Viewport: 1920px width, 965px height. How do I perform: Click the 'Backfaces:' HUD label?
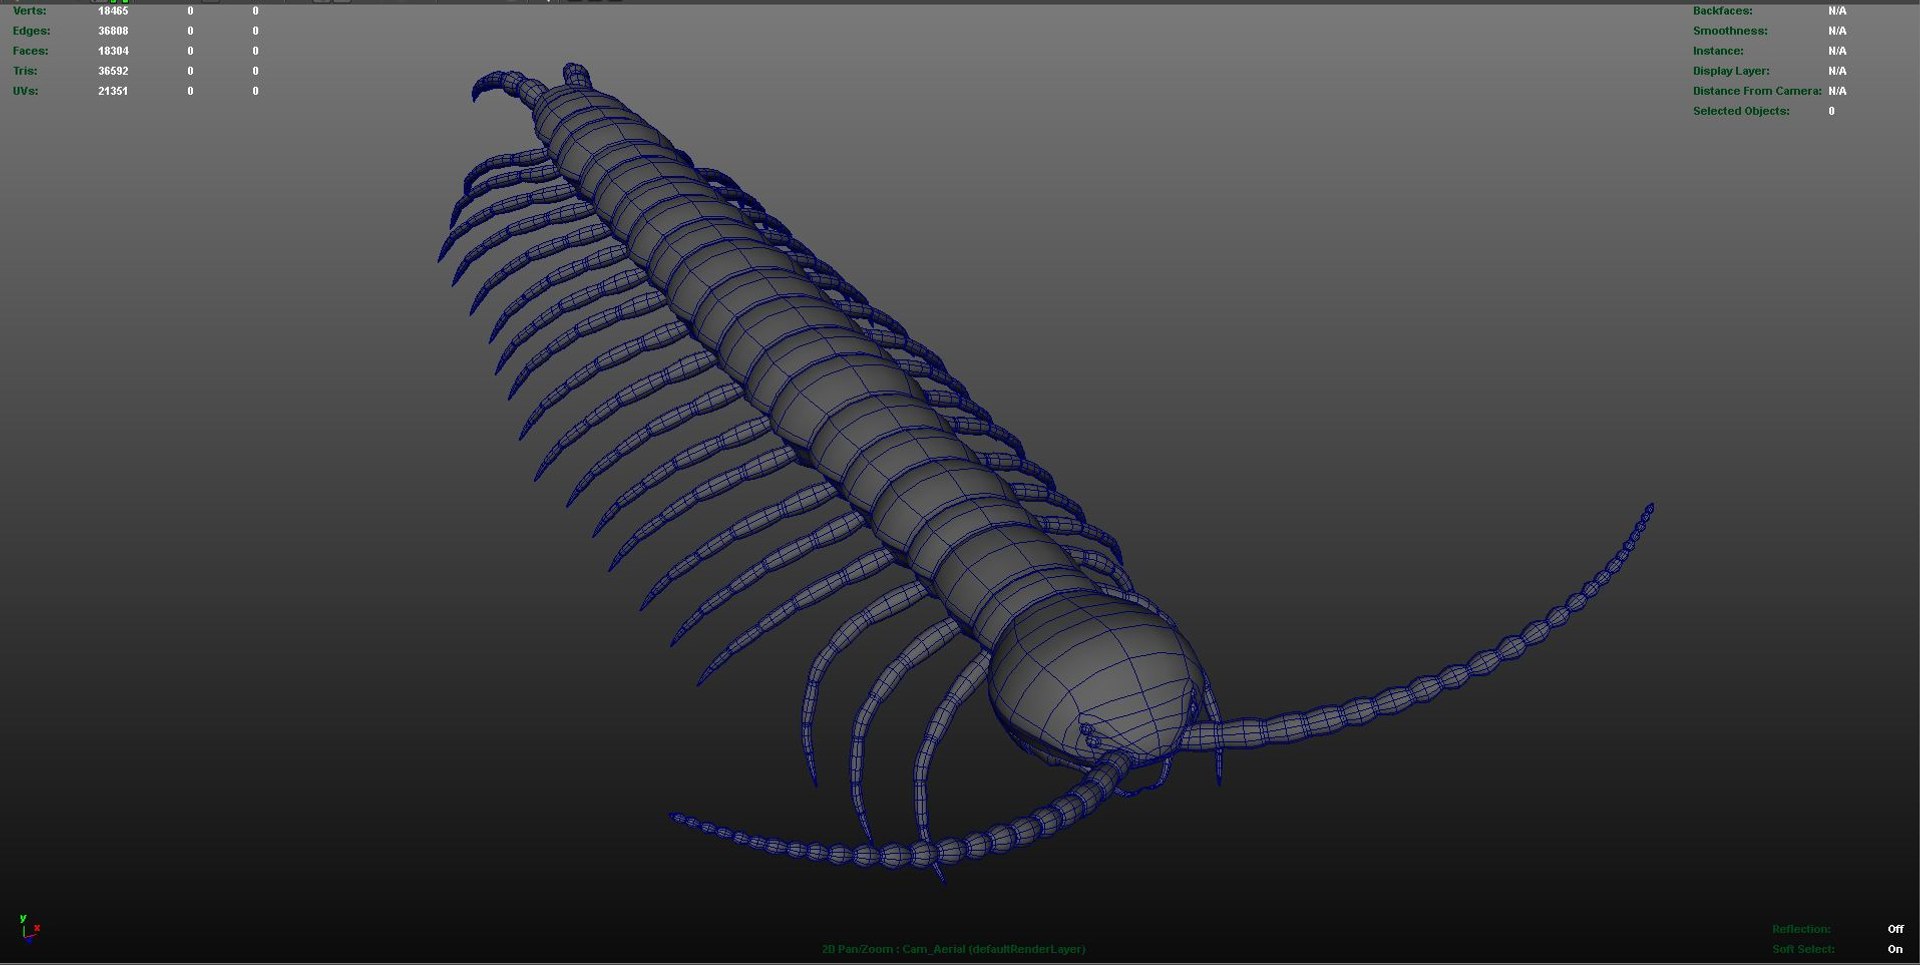pyautogui.click(x=1722, y=11)
